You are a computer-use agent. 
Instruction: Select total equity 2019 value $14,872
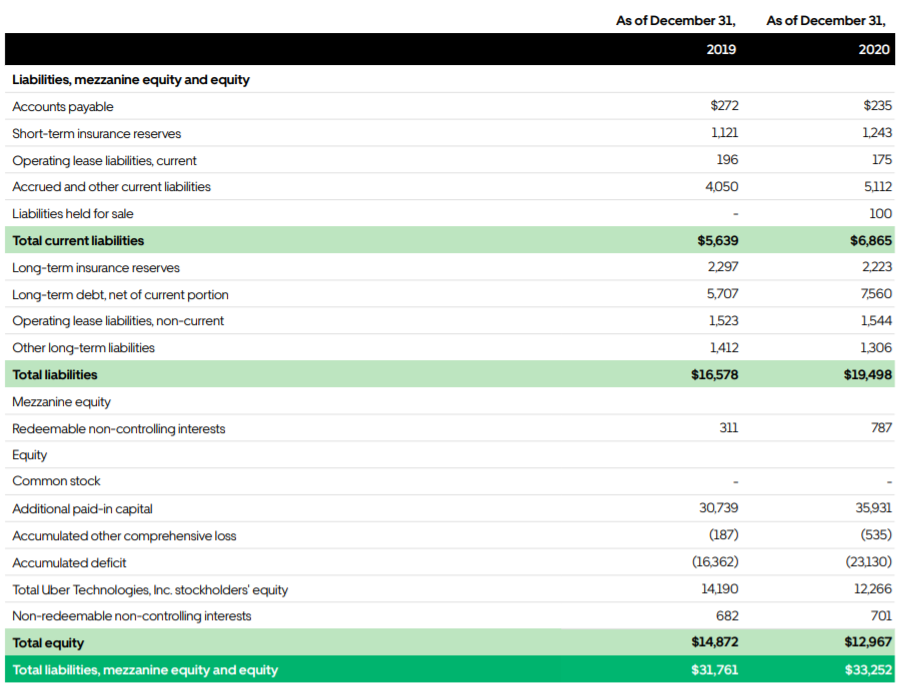715,642
